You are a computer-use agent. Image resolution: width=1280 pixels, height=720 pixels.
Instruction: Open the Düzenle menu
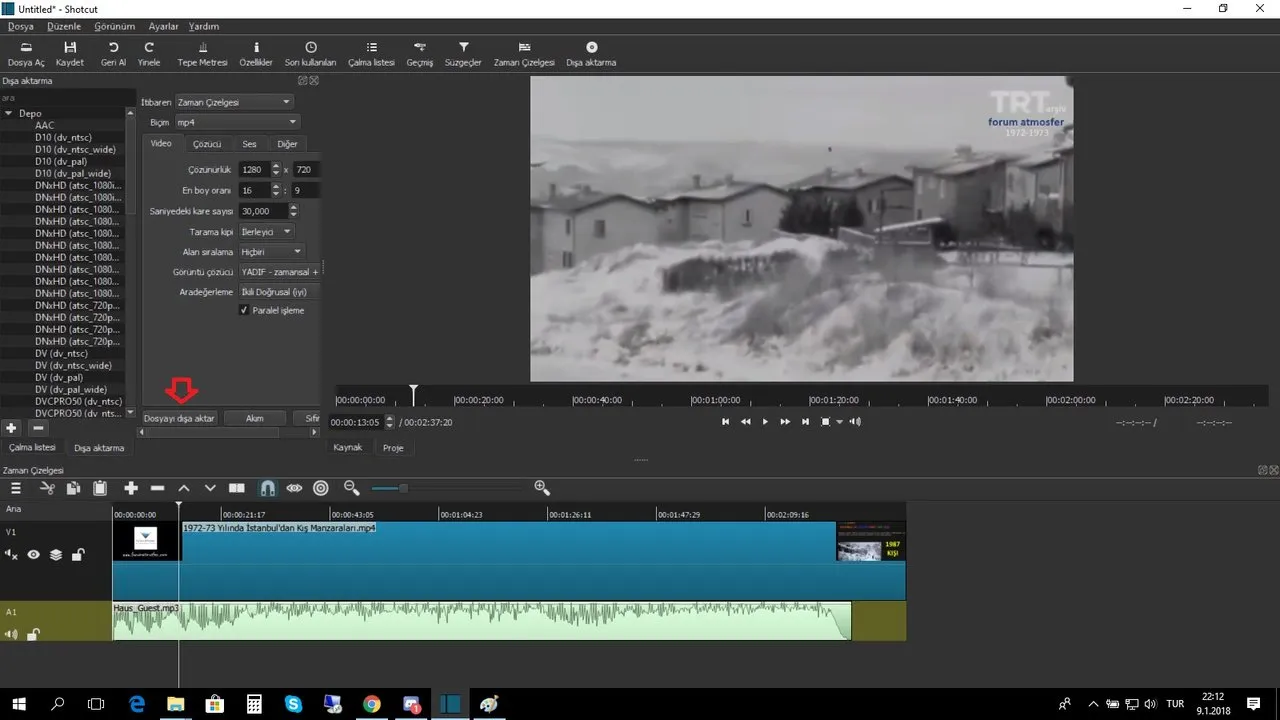pos(64,26)
